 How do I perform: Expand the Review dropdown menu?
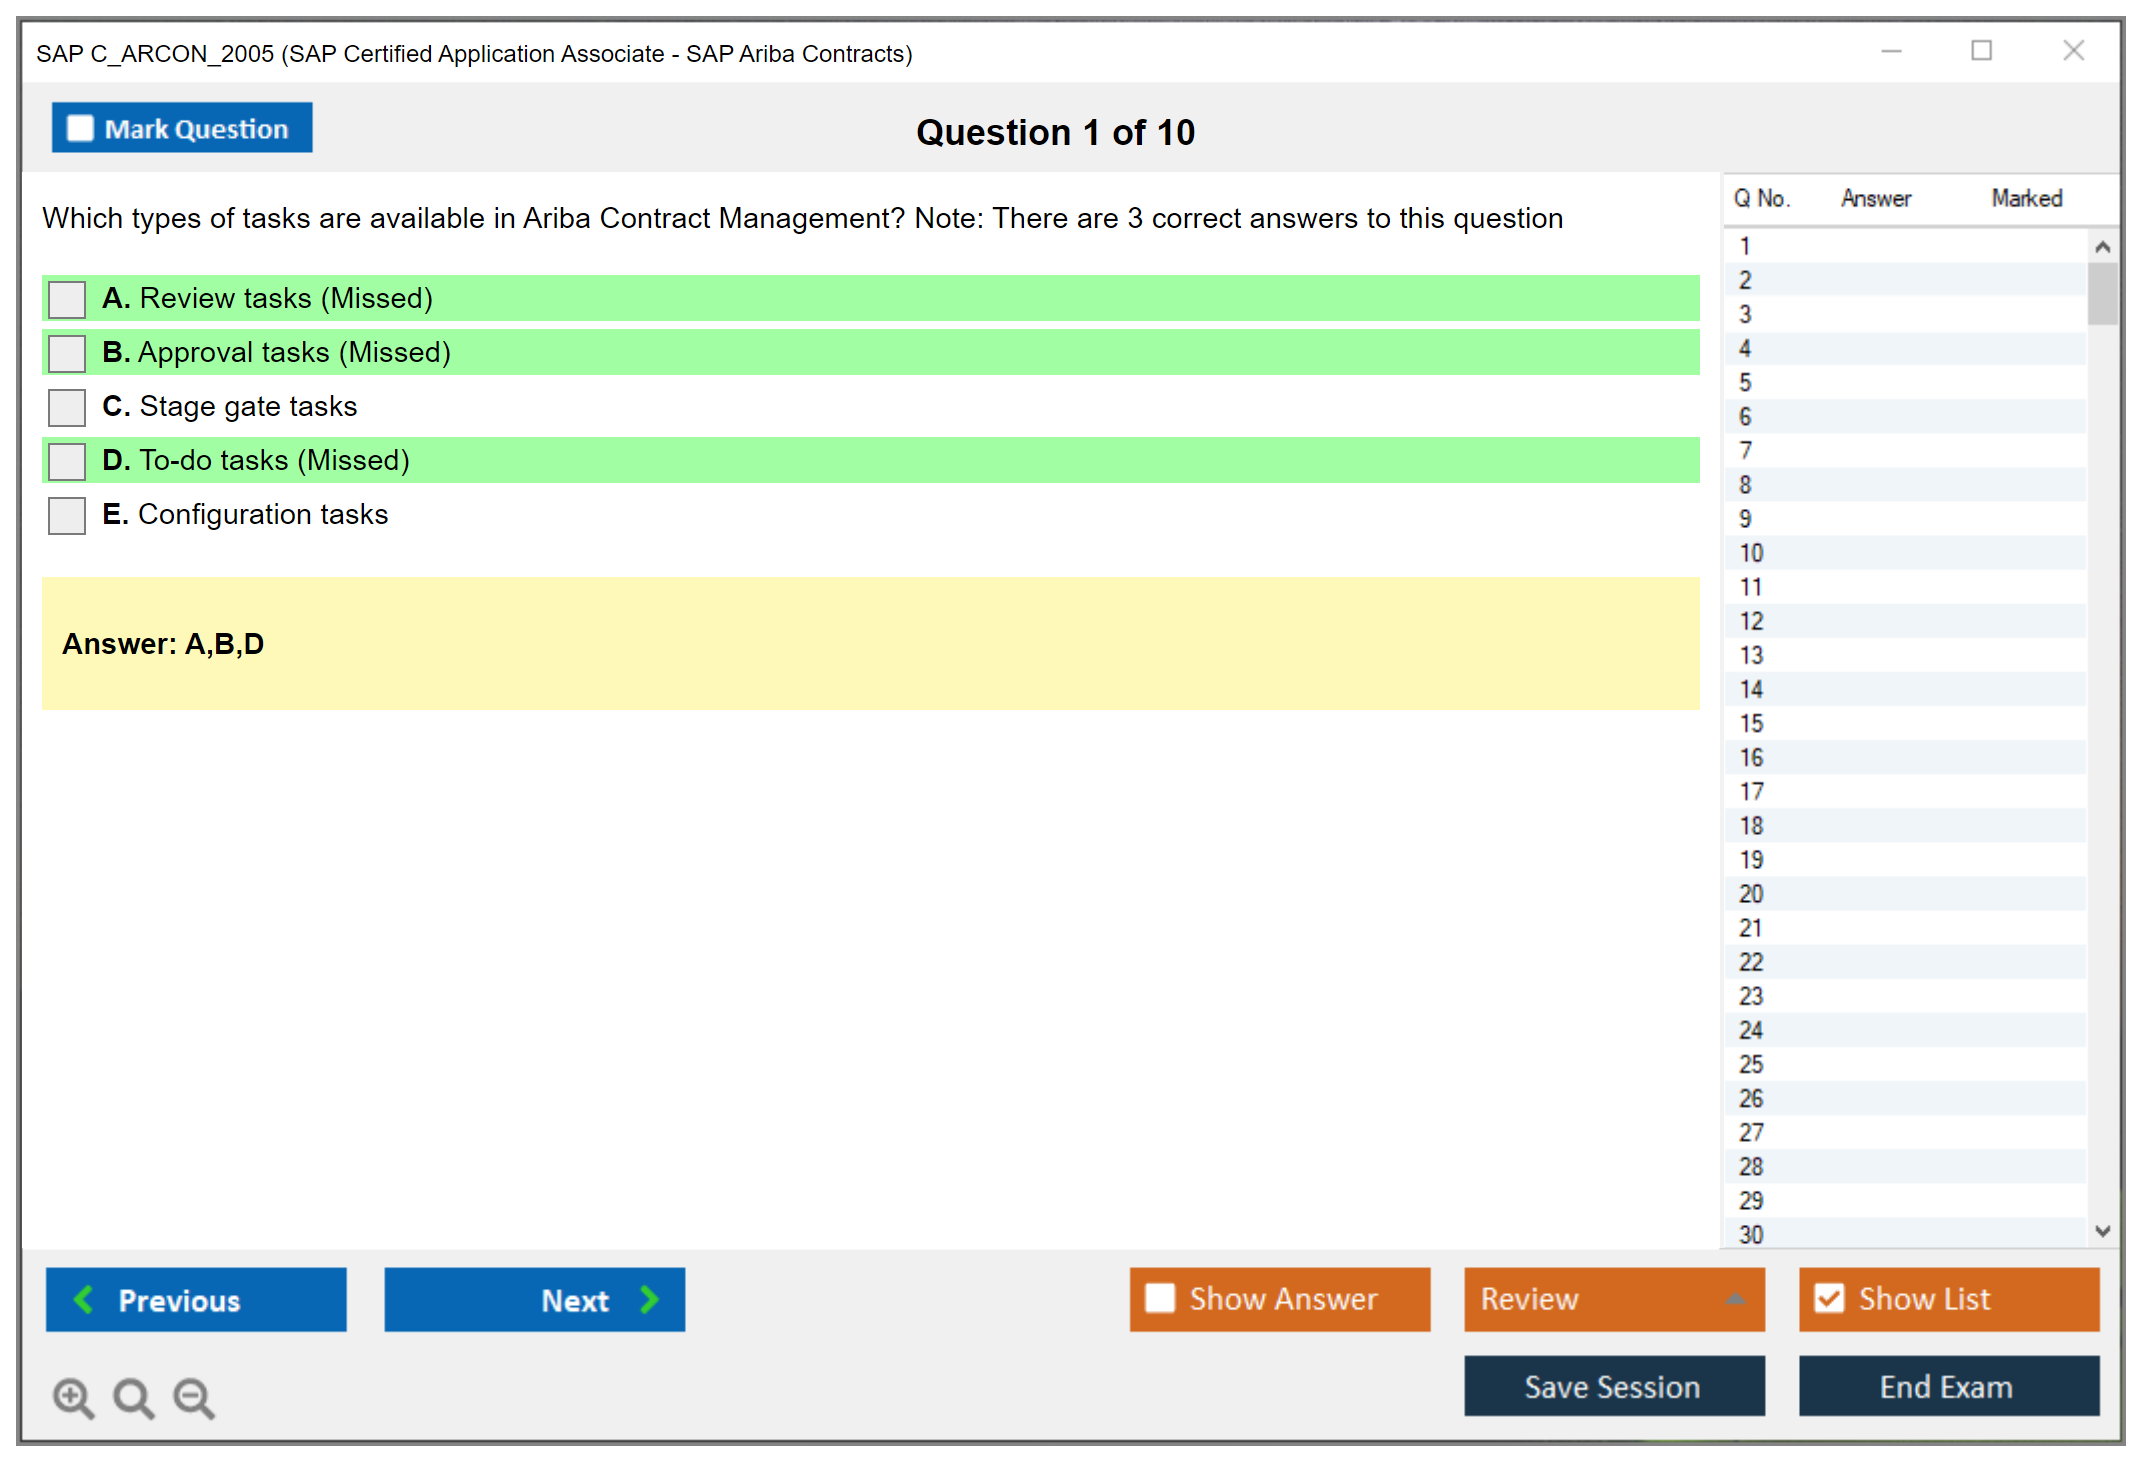pos(1735,1299)
